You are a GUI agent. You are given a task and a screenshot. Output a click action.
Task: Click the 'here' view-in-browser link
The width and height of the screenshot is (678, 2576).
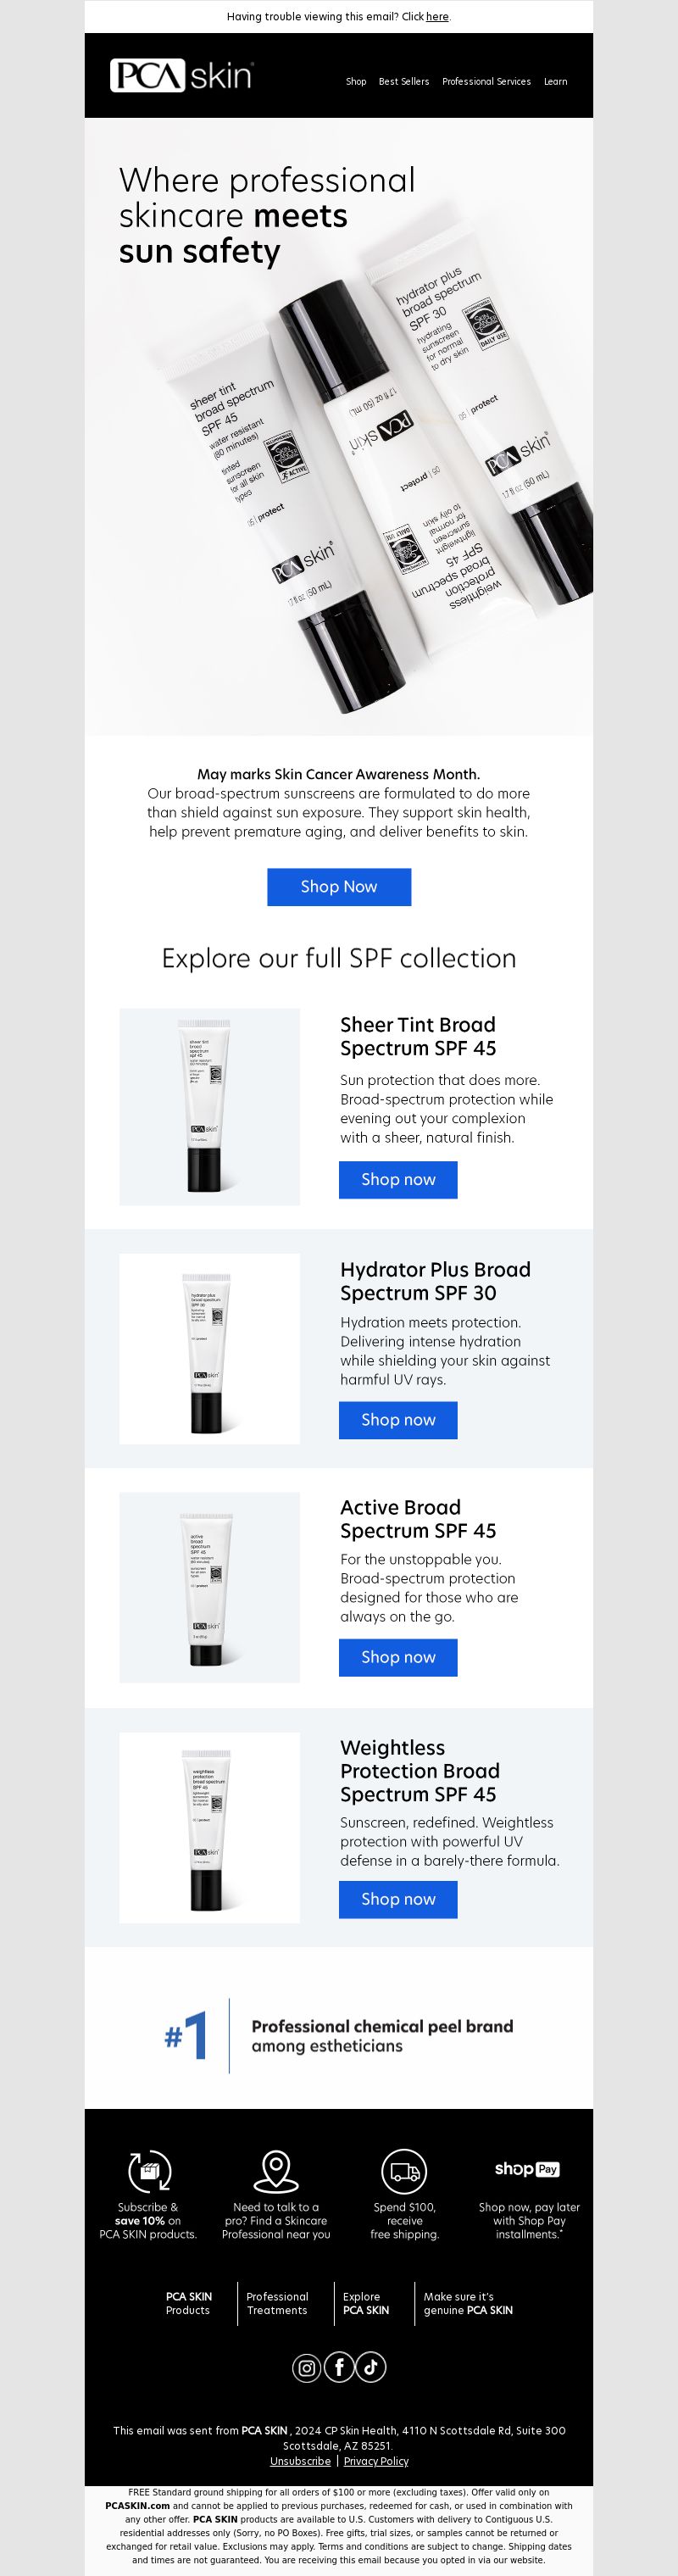pos(437,17)
